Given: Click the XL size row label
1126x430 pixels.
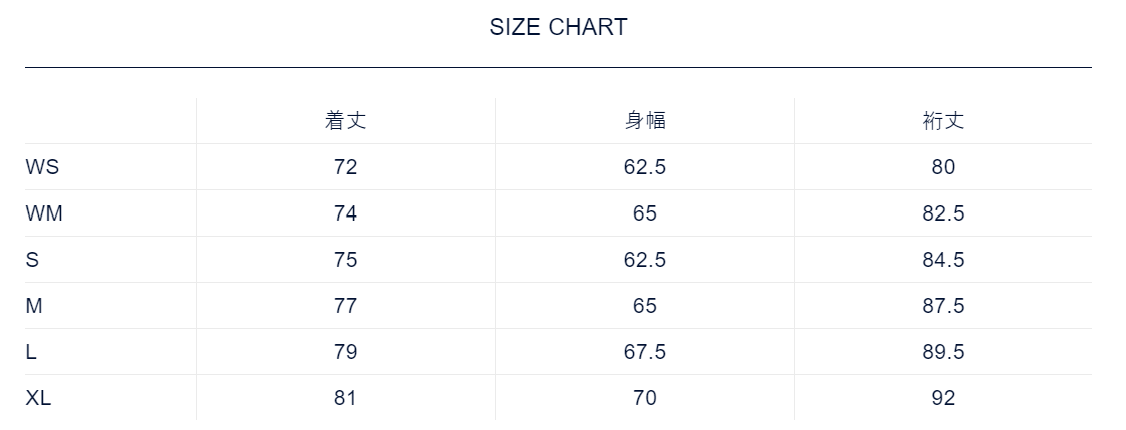Looking at the screenshot, I should pos(38,397).
